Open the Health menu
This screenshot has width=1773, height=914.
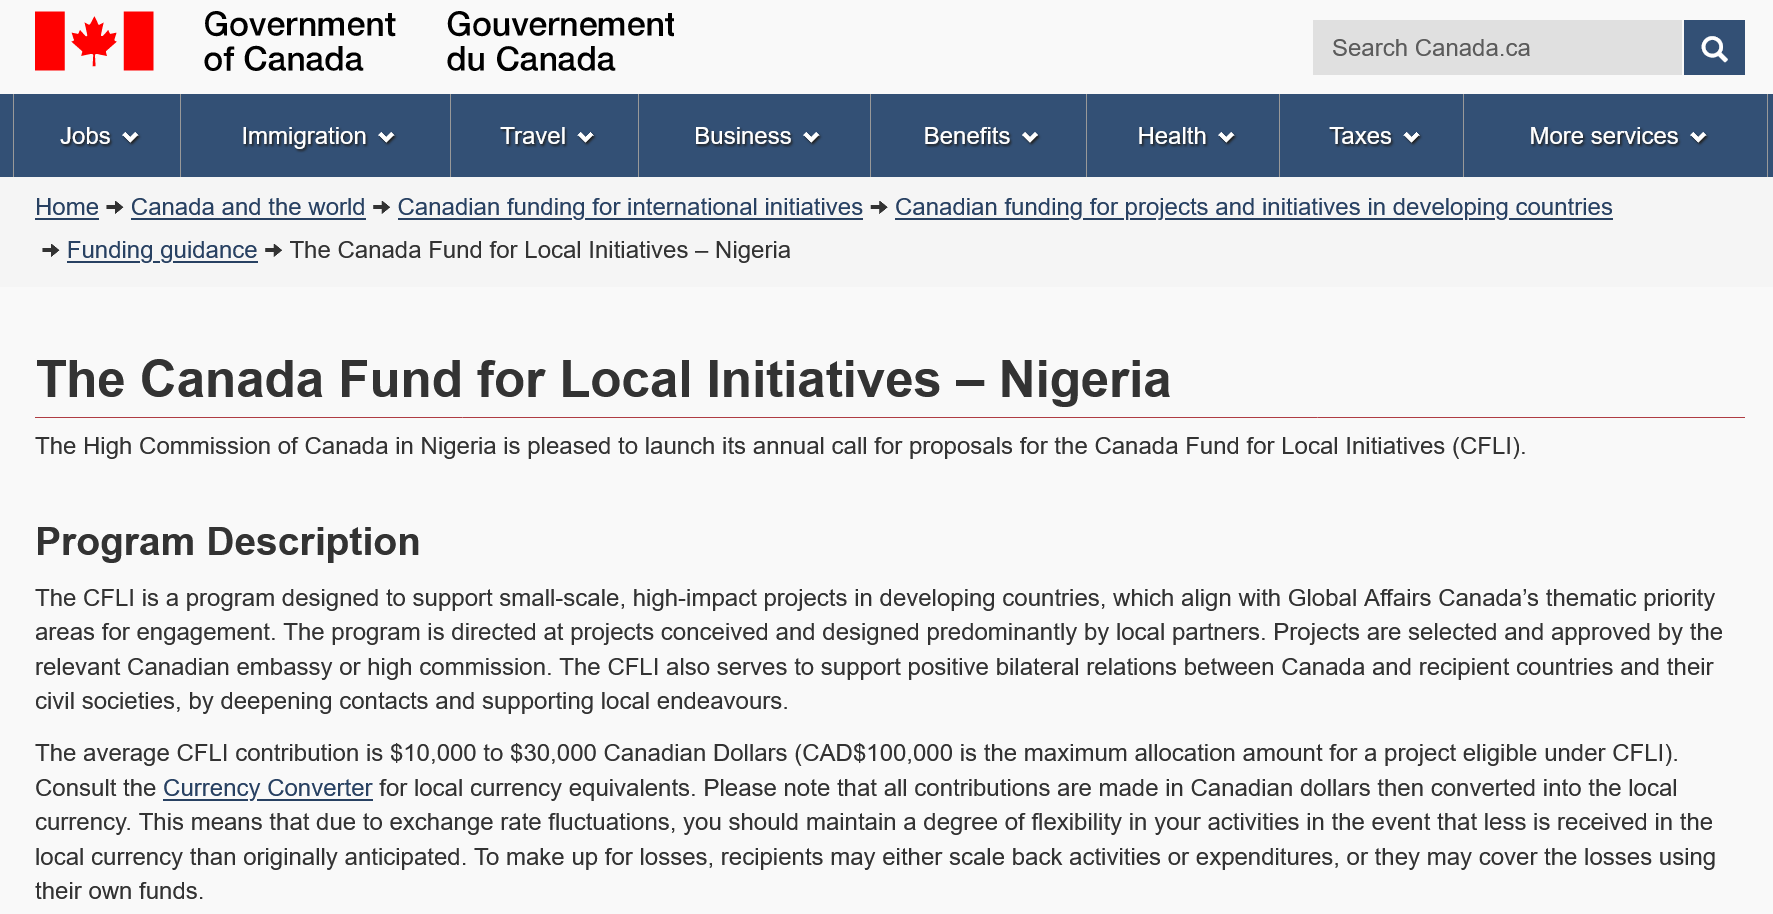coord(1185,136)
